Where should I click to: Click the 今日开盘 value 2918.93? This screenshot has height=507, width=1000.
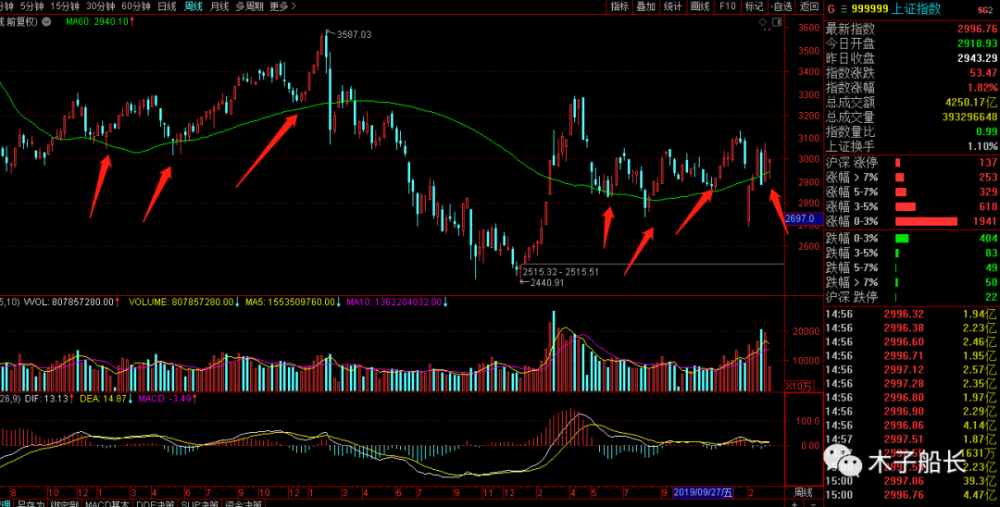coord(976,44)
